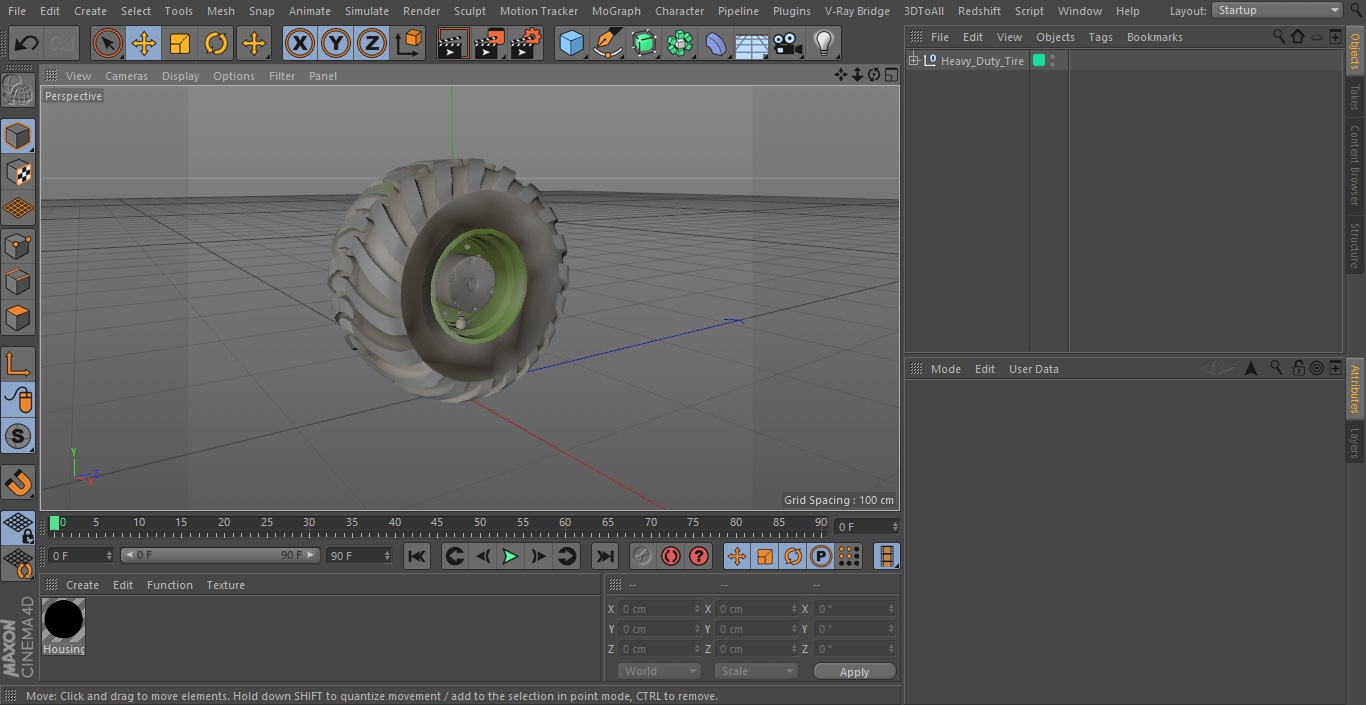Go to end of animation
The width and height of the screenshot is (1366, 705).
605,556
